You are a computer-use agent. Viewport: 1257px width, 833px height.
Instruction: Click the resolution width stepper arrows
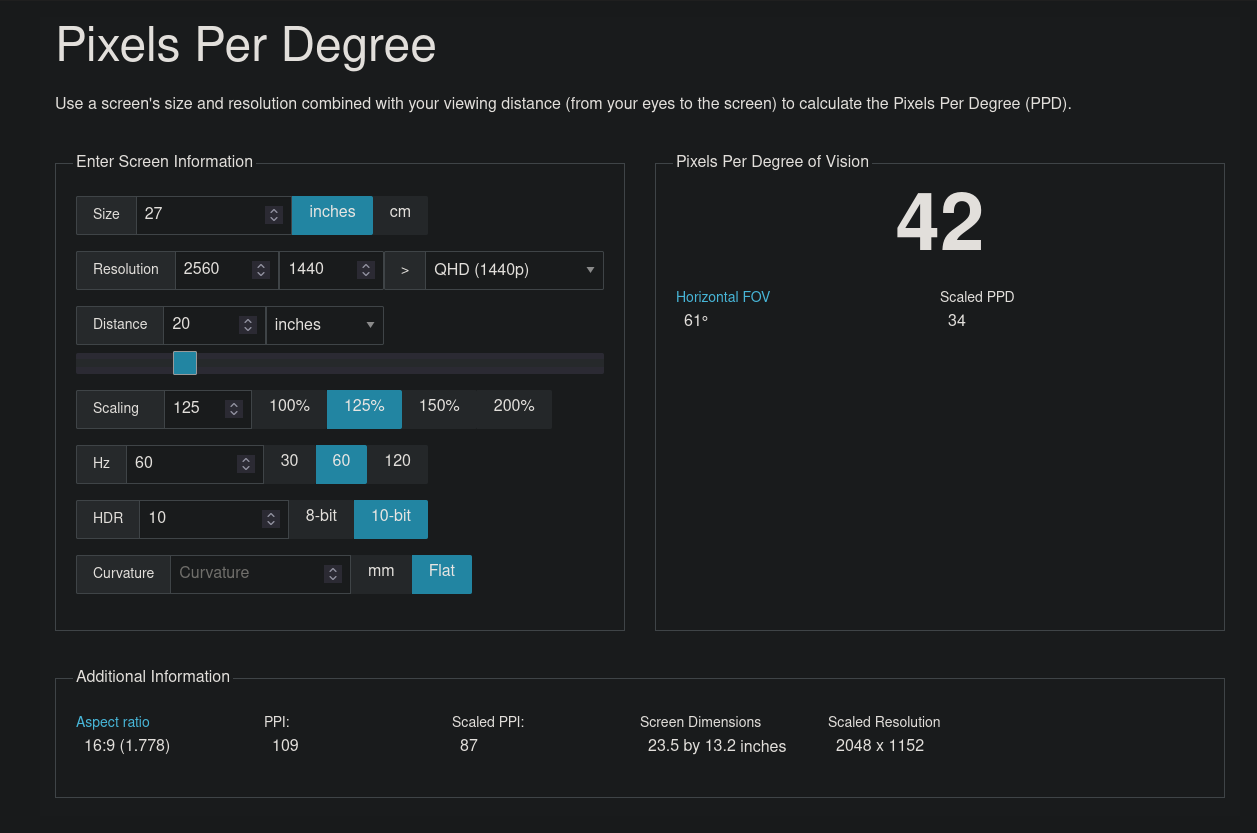pyautogui.click(x=261, y=269)
